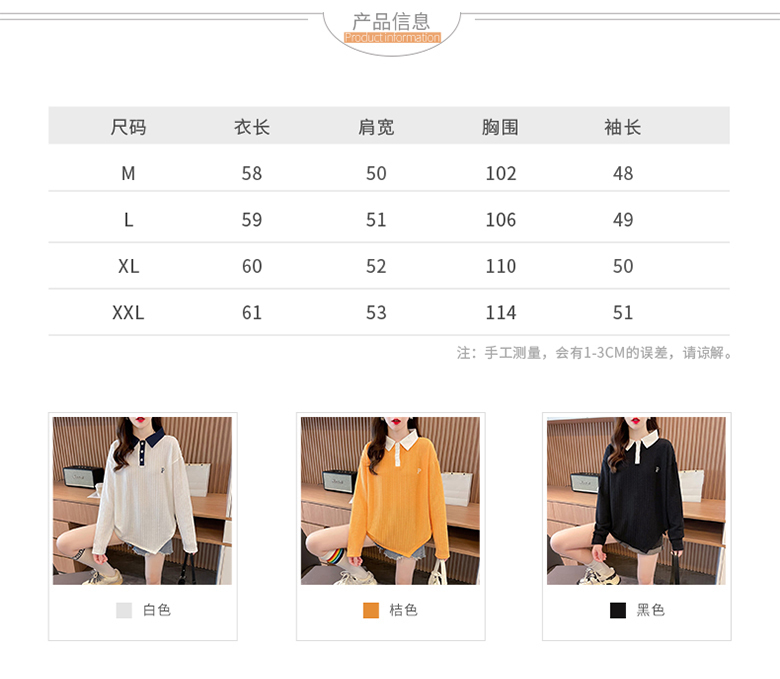
Task: Click the 肩宽 column header
Action: click(x=376, y=127)
